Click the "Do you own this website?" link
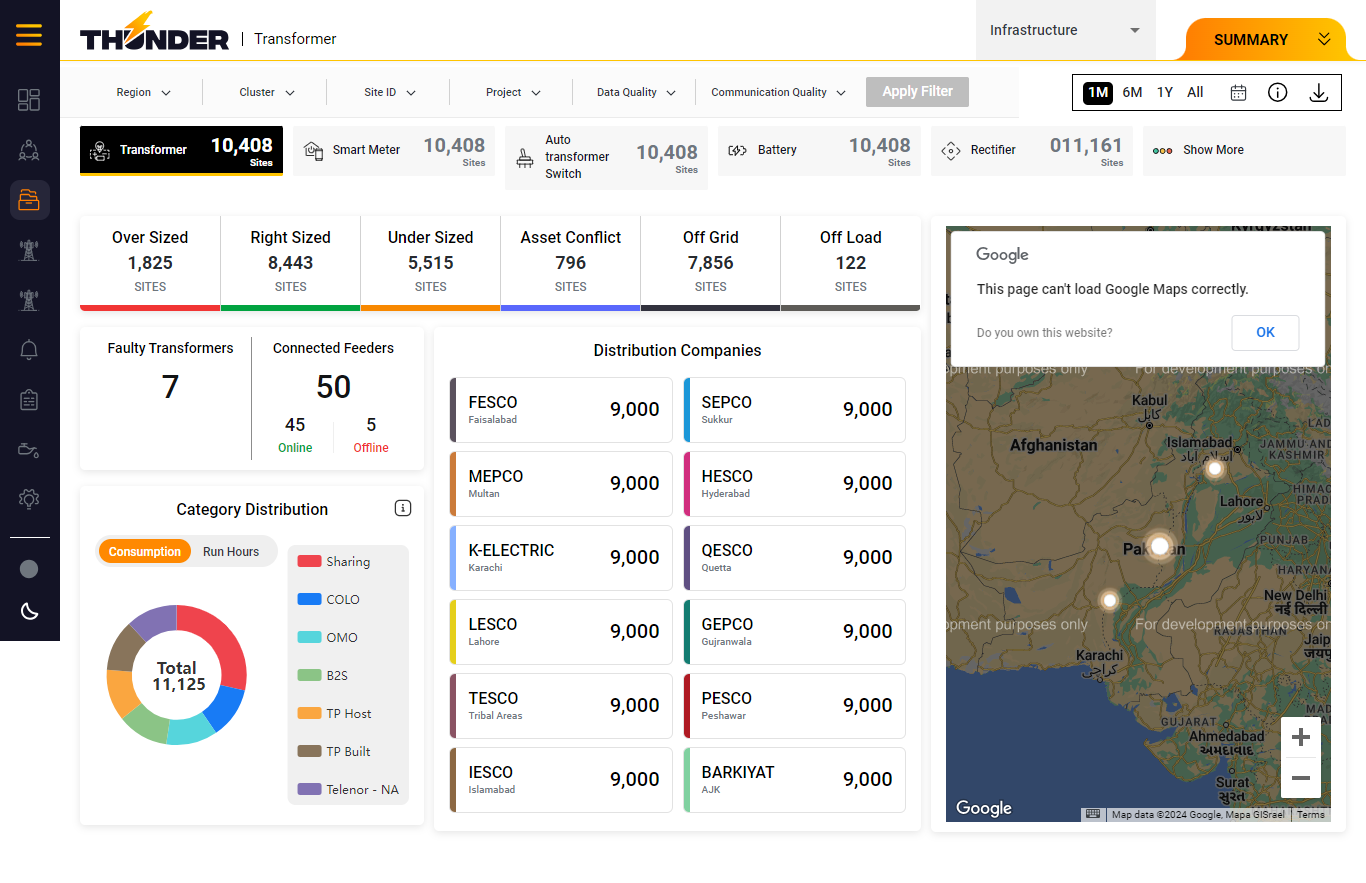1366x883 pixels. click(x=1044, y=333)
